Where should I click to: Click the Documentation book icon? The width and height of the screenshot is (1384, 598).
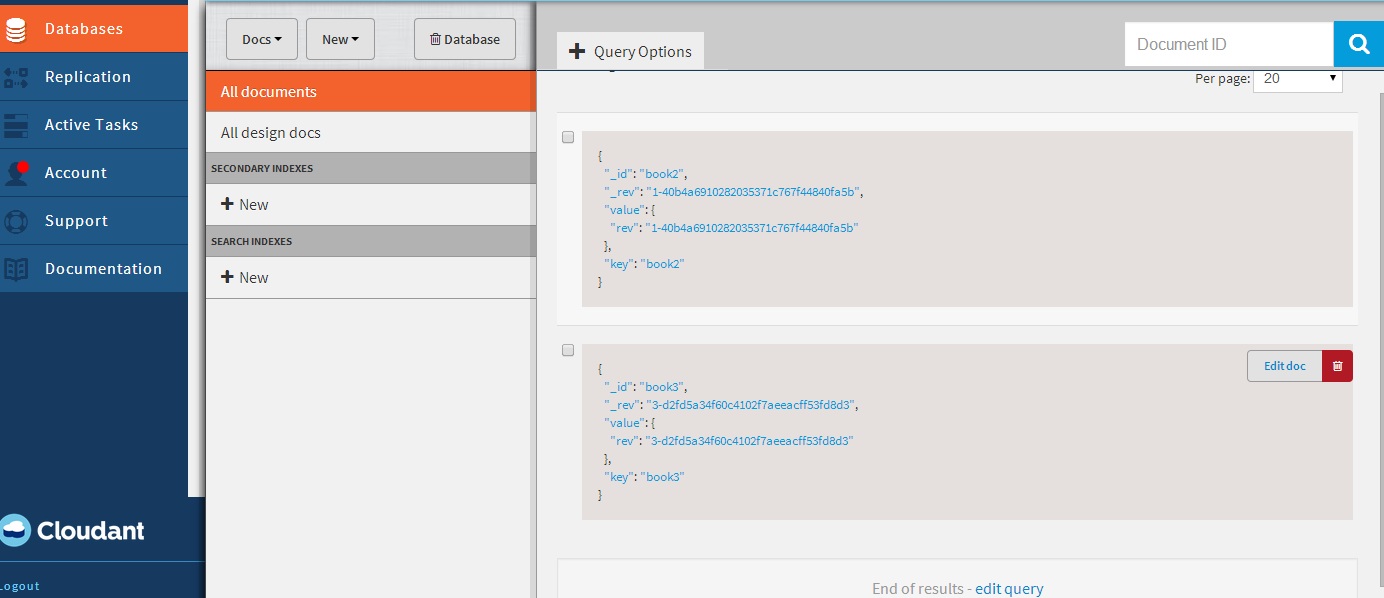click(x=16, y=269)
